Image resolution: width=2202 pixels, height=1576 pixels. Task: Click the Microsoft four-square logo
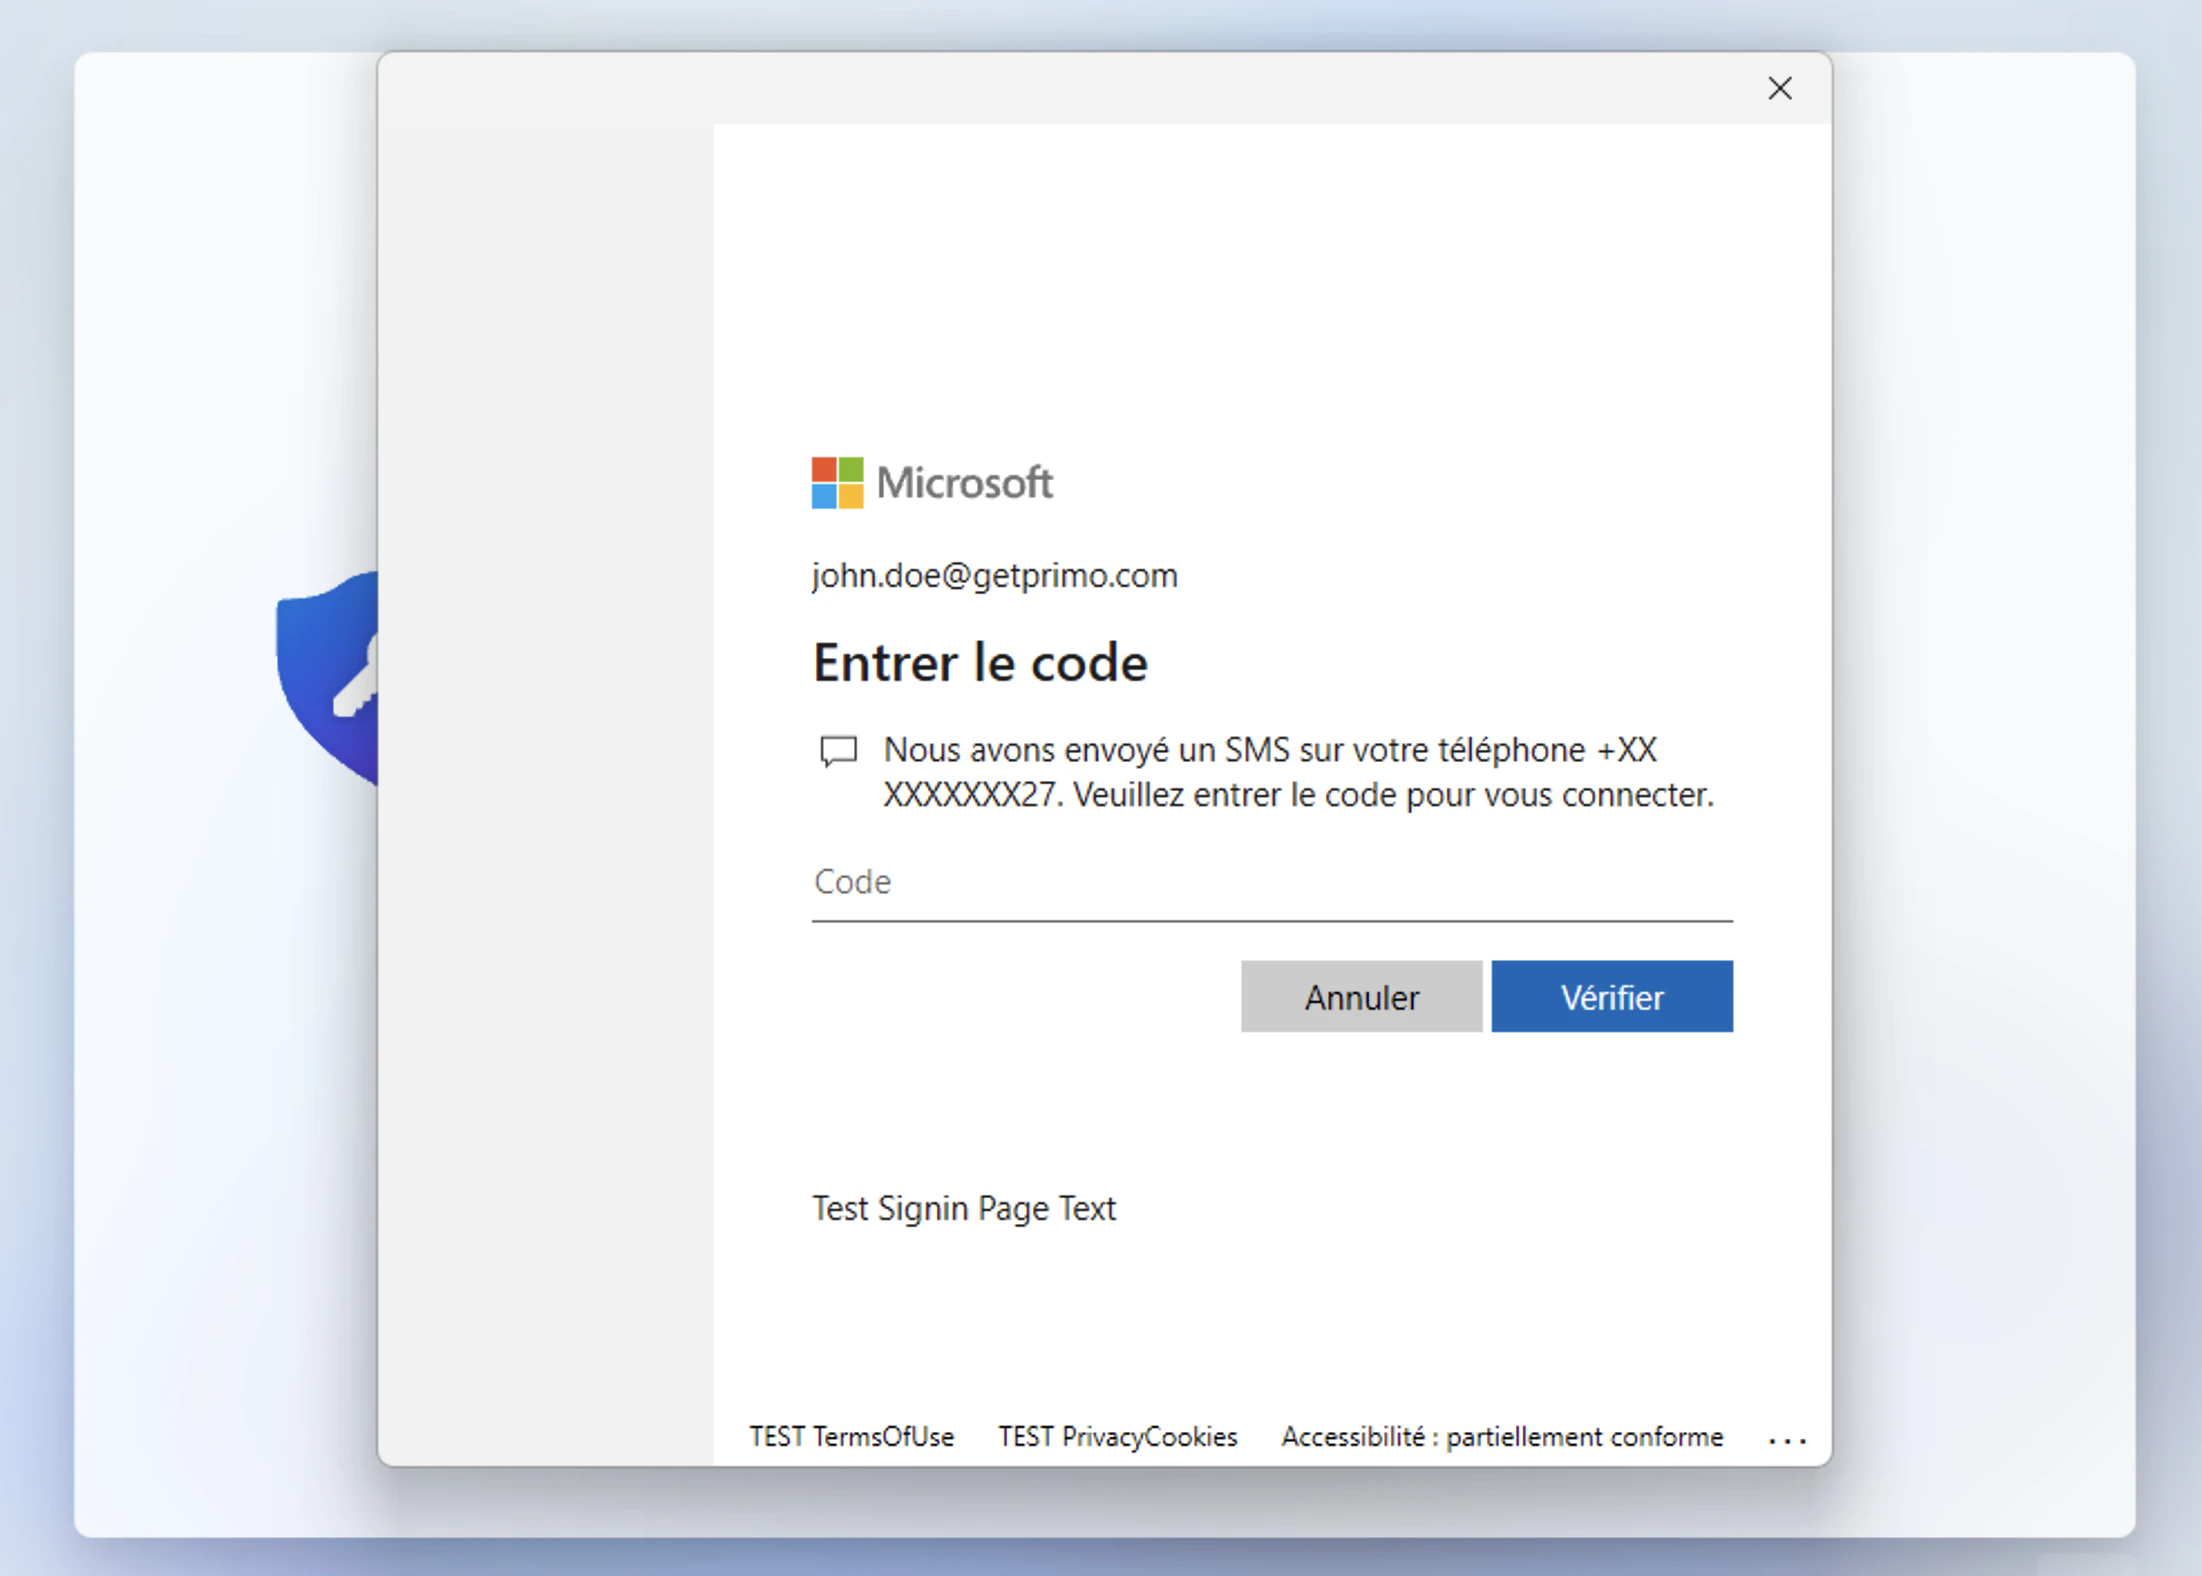(837, 483)
